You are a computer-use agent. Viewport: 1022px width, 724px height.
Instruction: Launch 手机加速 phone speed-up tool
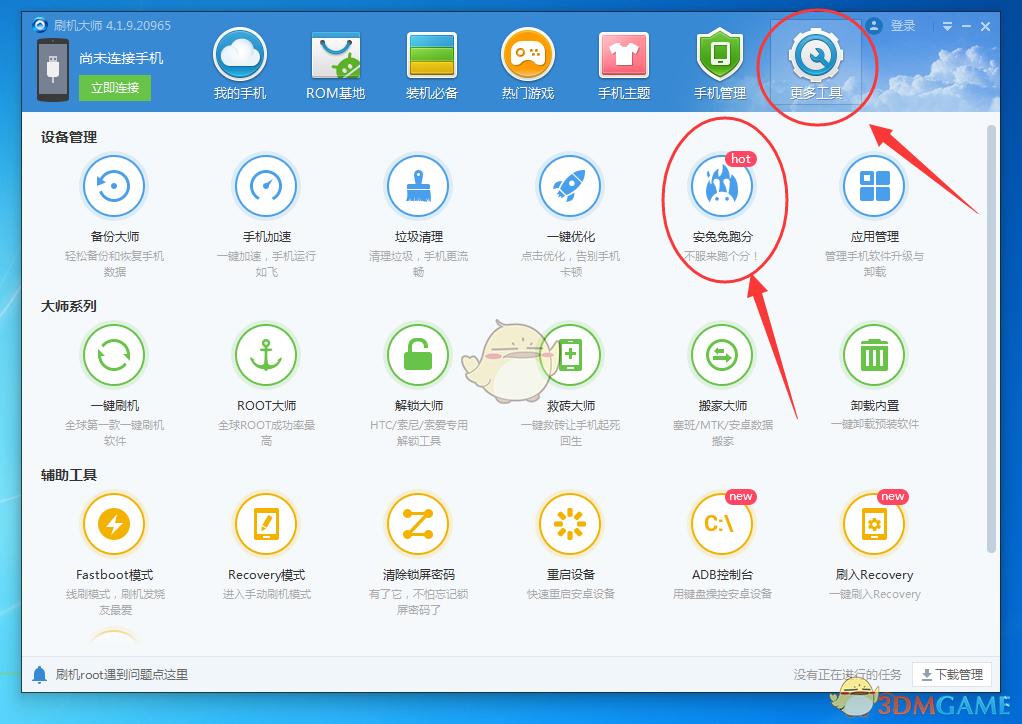(x=266, y=186)
